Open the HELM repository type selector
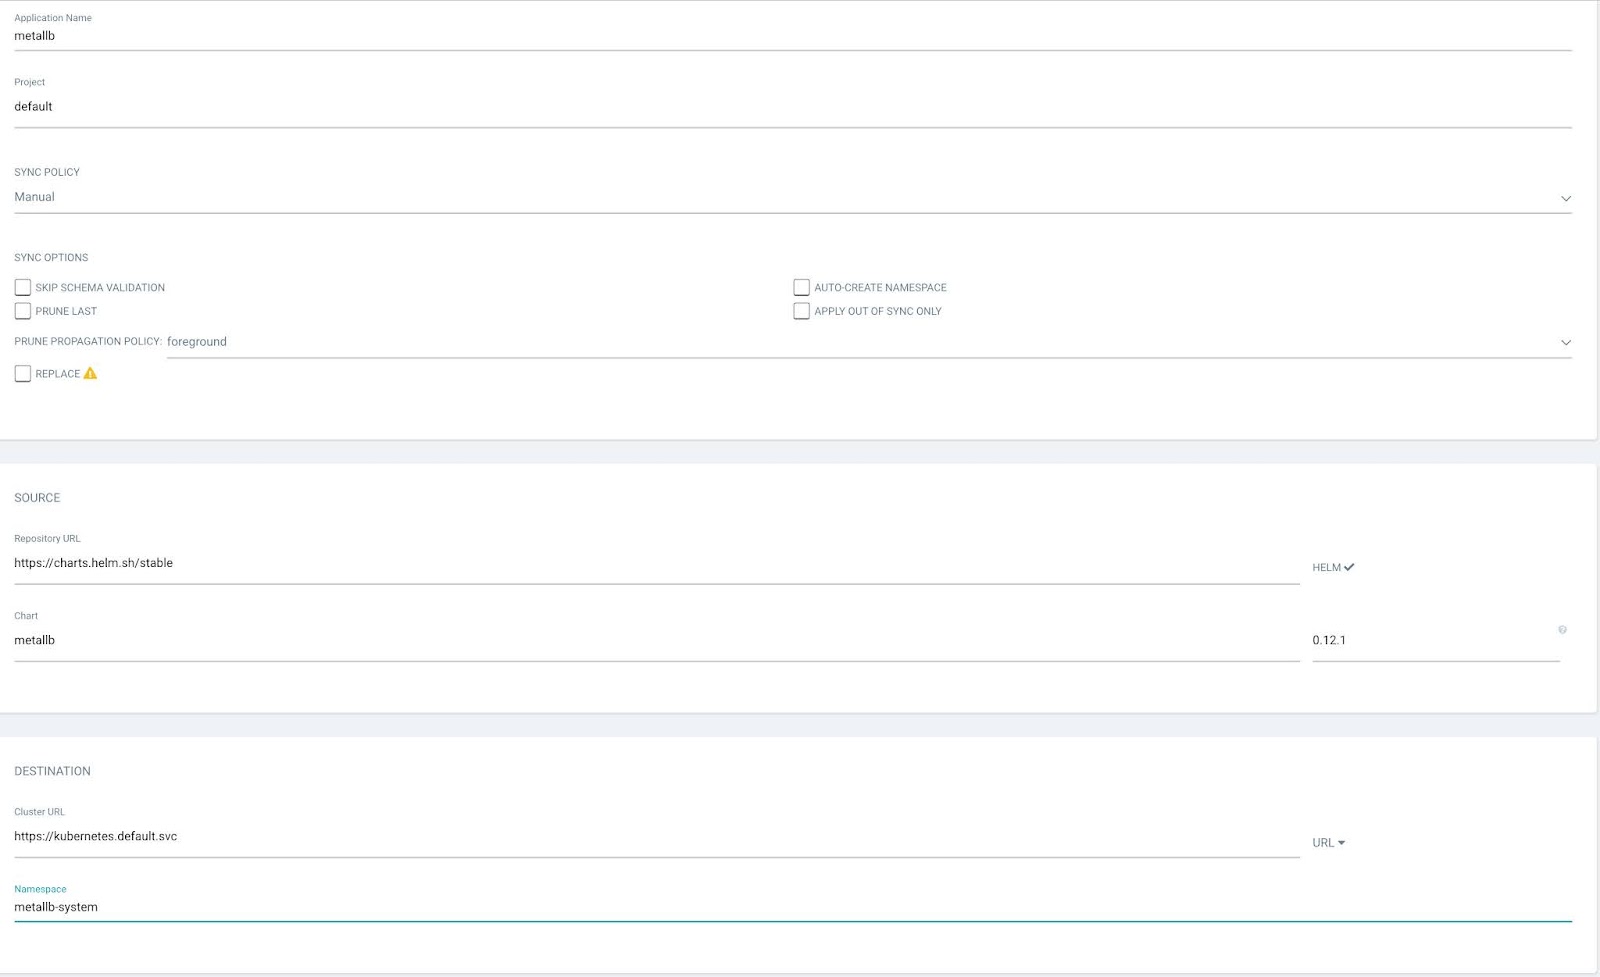The height and width of the screenshot is (977, 1600). (1333, 567)
